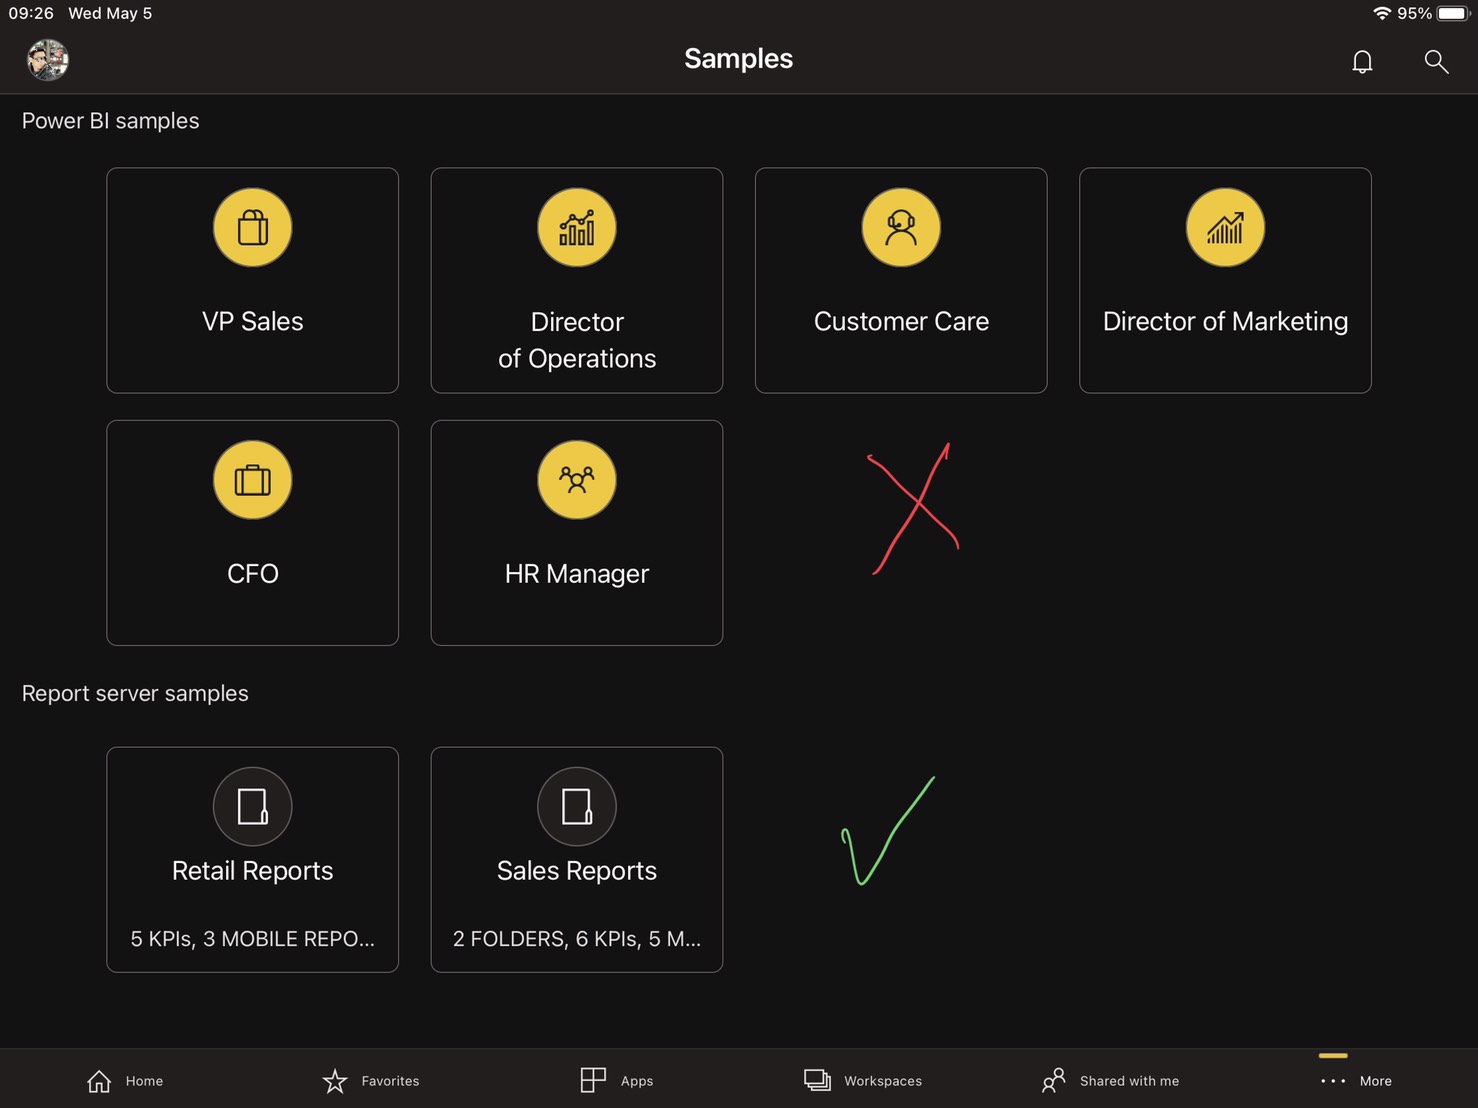Tap the Sales Reports document icon
Screen dimensions: 1478x1108
coord(577,807)
